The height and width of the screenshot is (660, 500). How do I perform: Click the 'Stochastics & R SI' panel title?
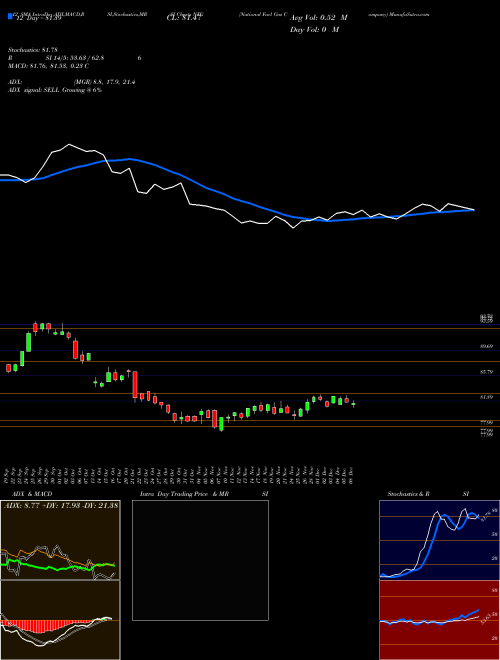click(x=428, y=494)
